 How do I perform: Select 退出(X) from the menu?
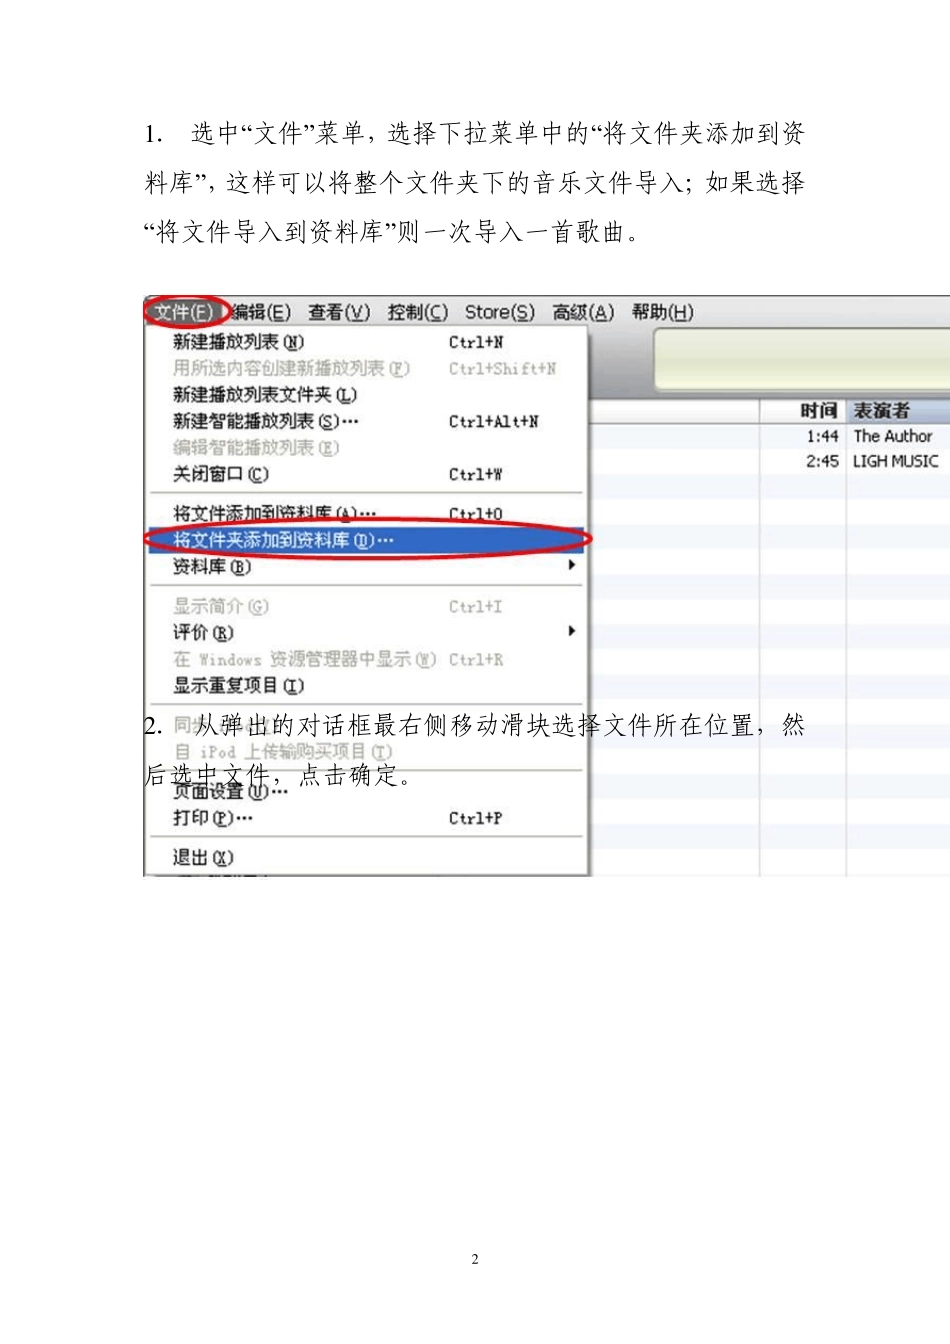[x=367, y=857]
